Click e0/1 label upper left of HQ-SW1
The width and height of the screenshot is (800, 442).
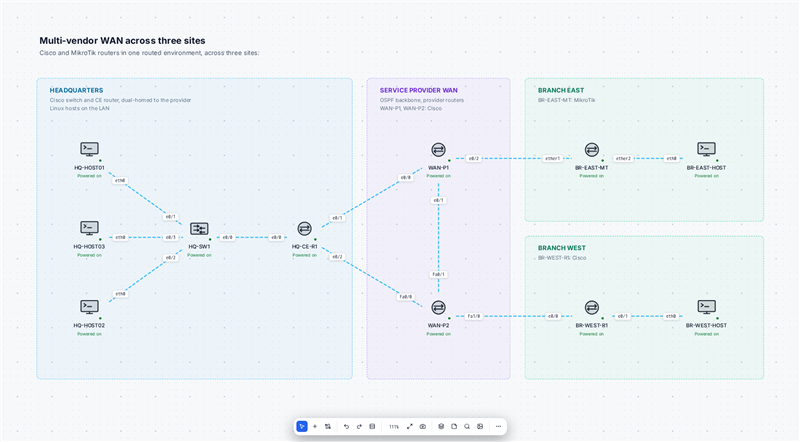coord(170,217)
